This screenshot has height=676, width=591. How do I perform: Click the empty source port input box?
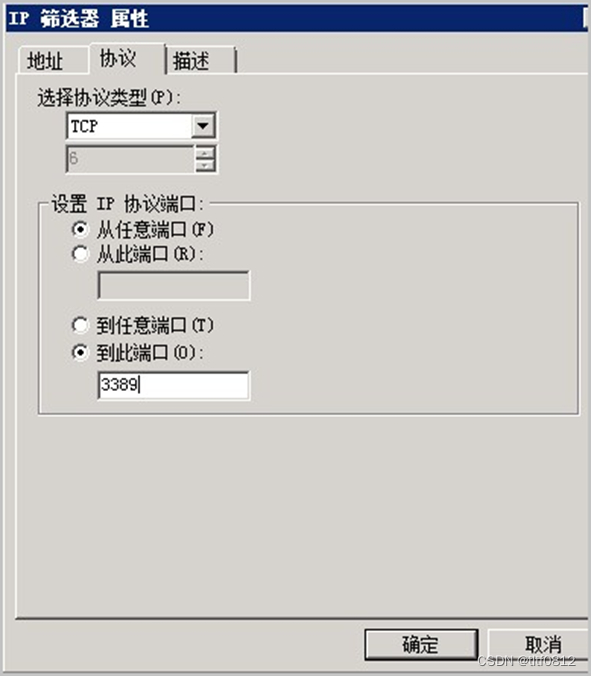click(174, 285)
